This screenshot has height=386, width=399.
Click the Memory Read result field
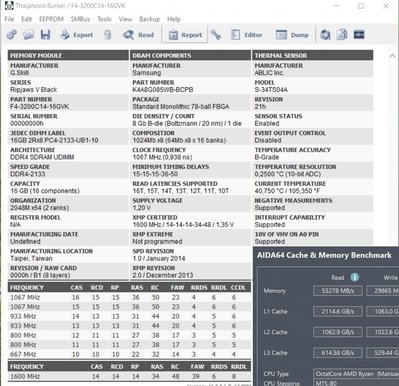tap(338, 291)
